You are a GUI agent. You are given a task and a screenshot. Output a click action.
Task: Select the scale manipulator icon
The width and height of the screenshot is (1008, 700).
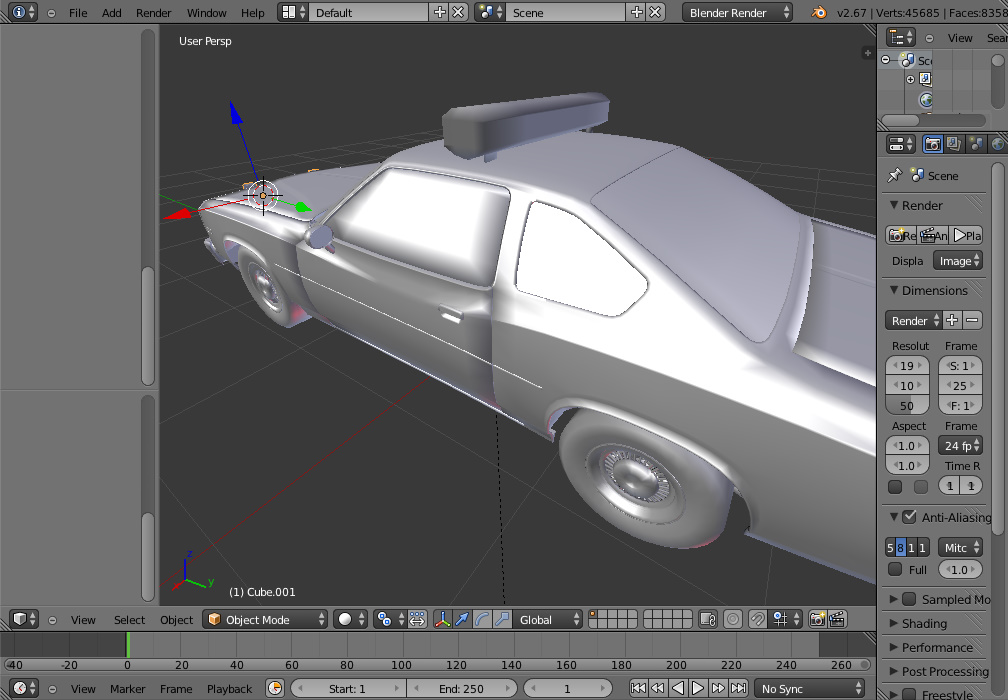(502, 620)
